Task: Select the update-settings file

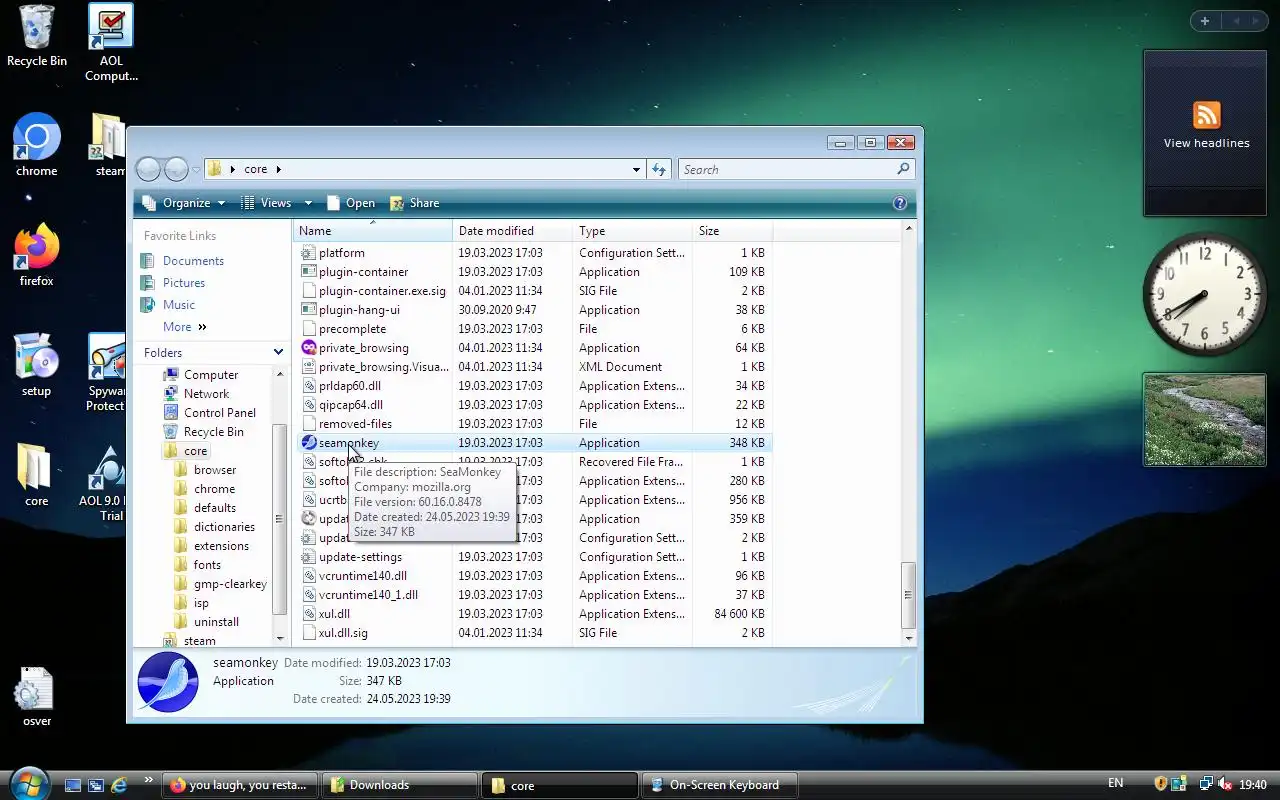Action: pyautogui.click(x=360, y=557)
